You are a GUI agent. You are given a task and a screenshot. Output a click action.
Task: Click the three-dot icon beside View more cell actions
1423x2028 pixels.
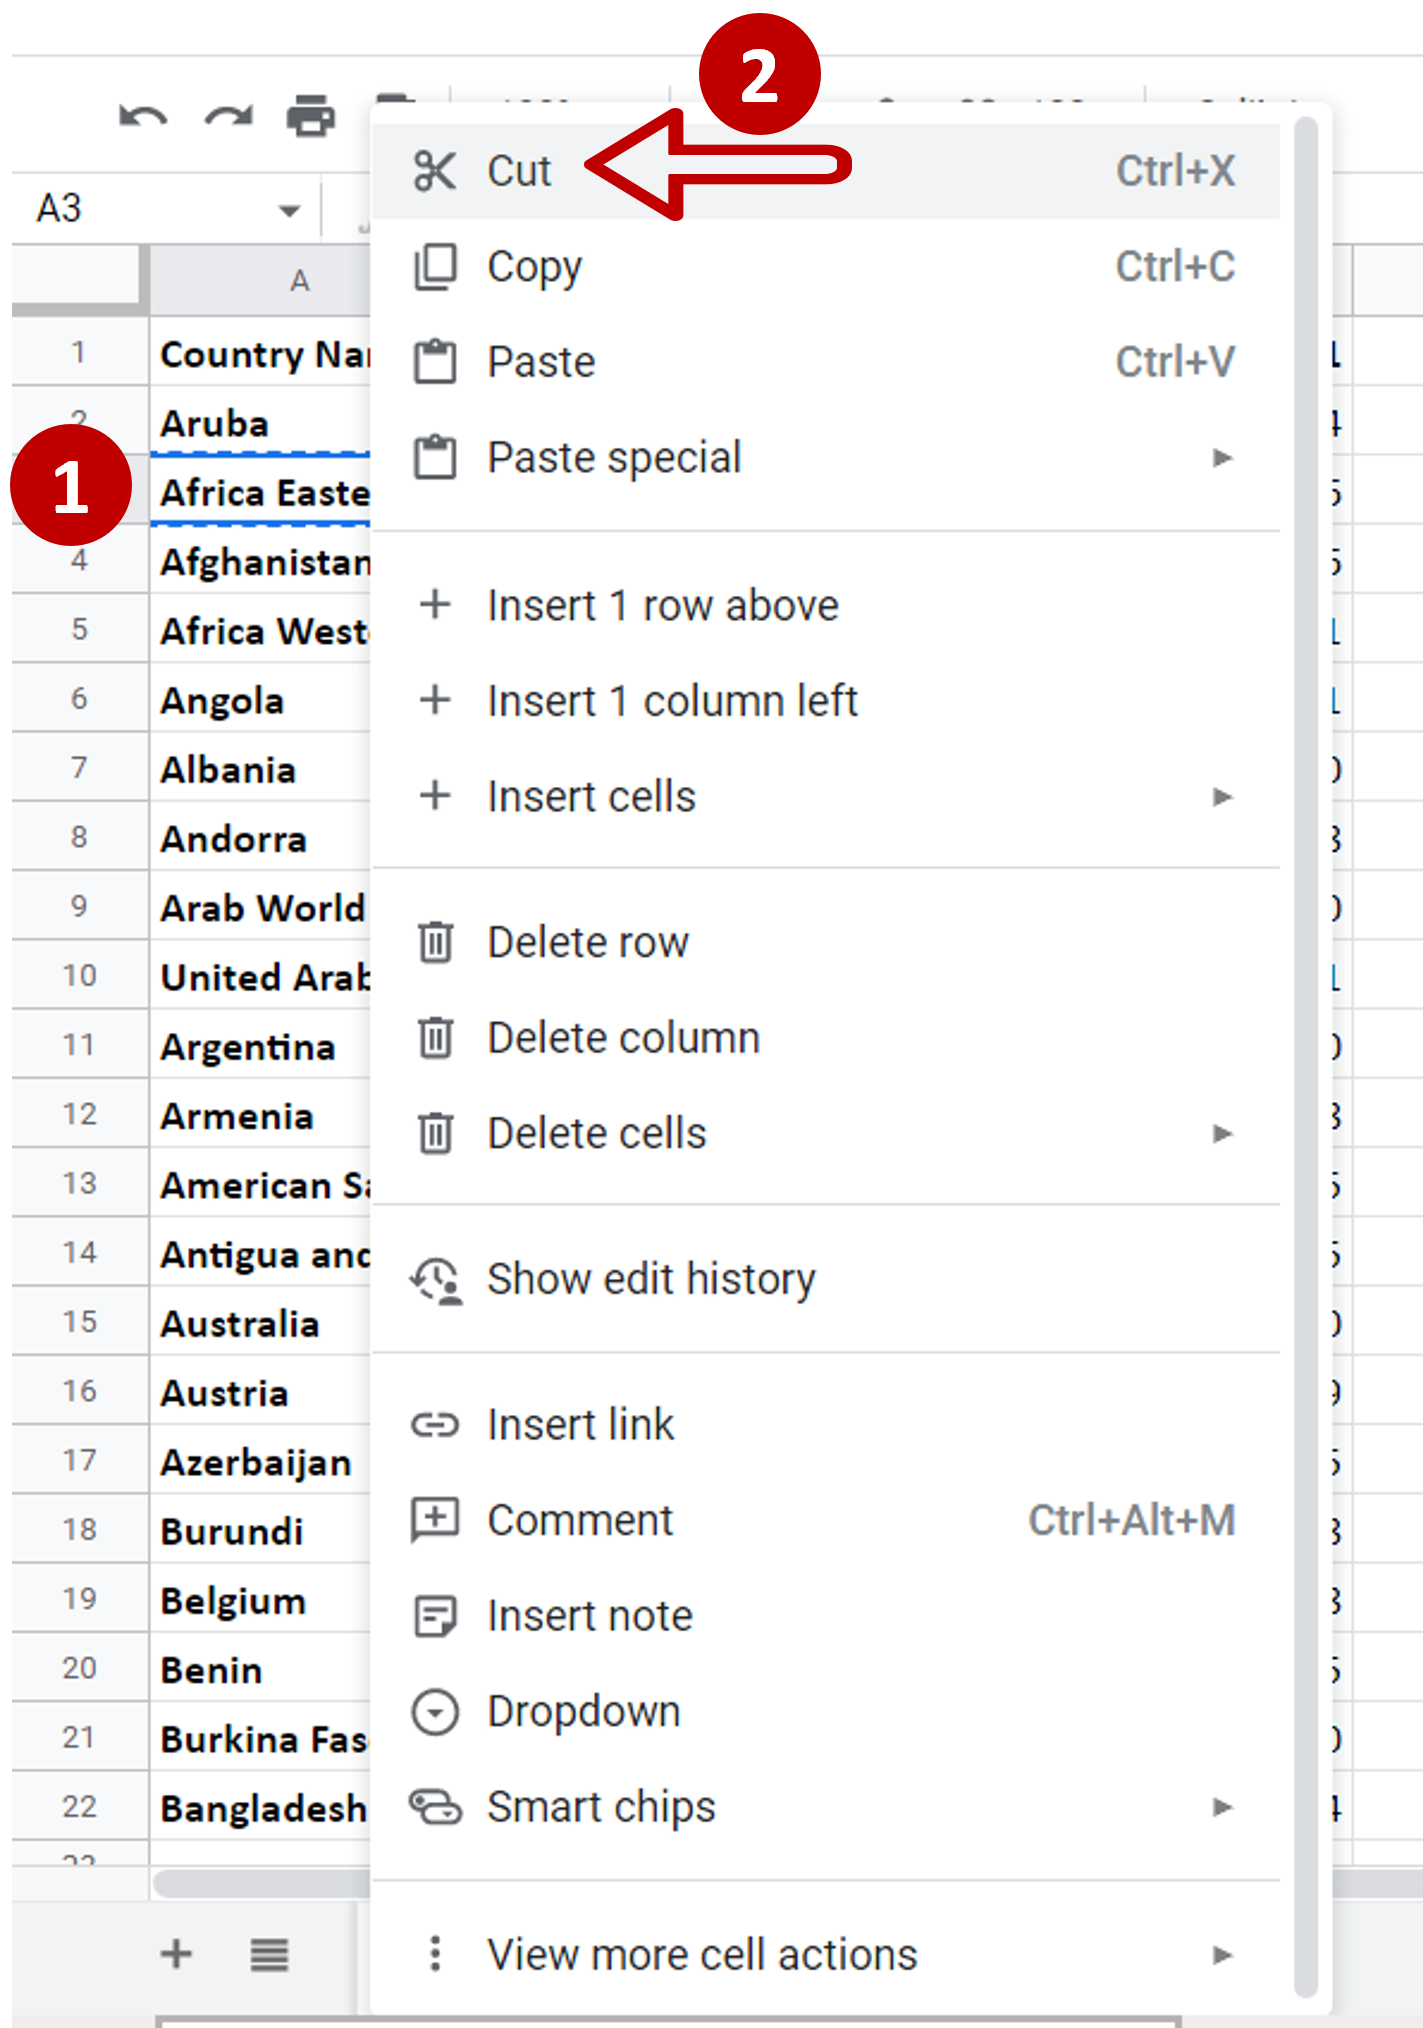click(435, 1953)
